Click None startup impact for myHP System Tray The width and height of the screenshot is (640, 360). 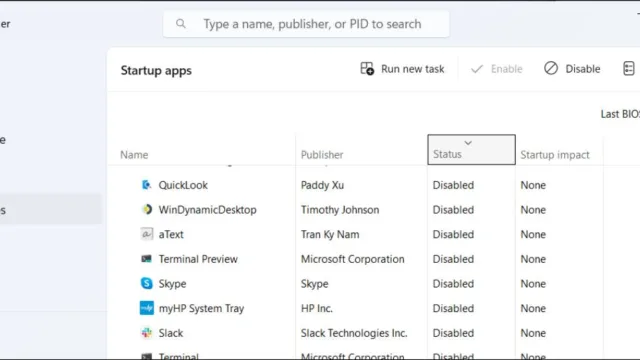point(533,309)
